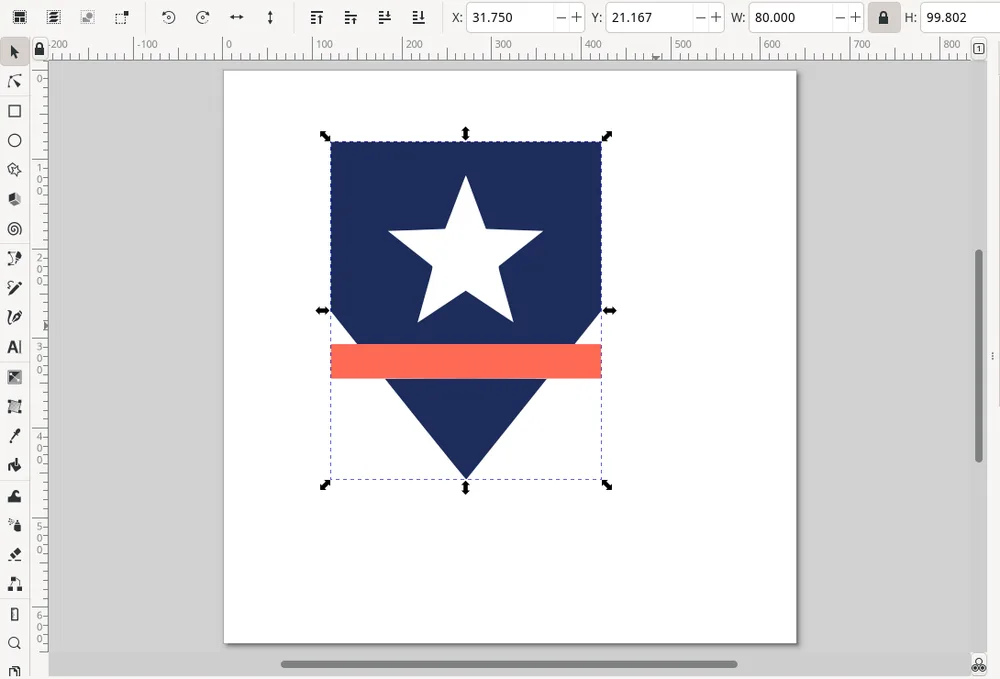Screen dimensions: 1000x679
Task: Select the Node editing tool
Action: 15,81
